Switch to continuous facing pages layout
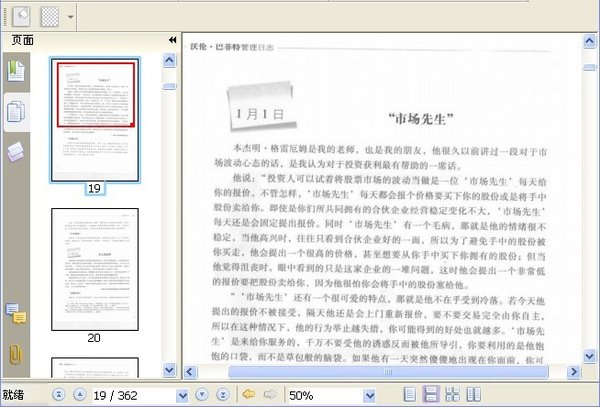 [x=453, y=394]
